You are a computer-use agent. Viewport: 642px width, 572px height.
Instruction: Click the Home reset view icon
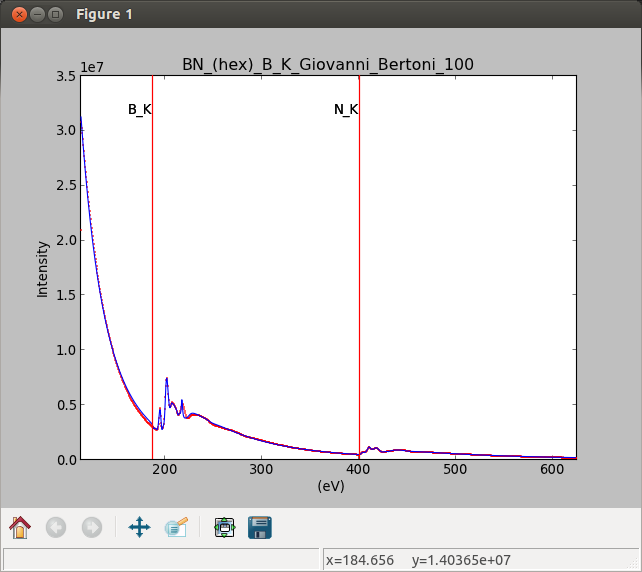[21, 526]
